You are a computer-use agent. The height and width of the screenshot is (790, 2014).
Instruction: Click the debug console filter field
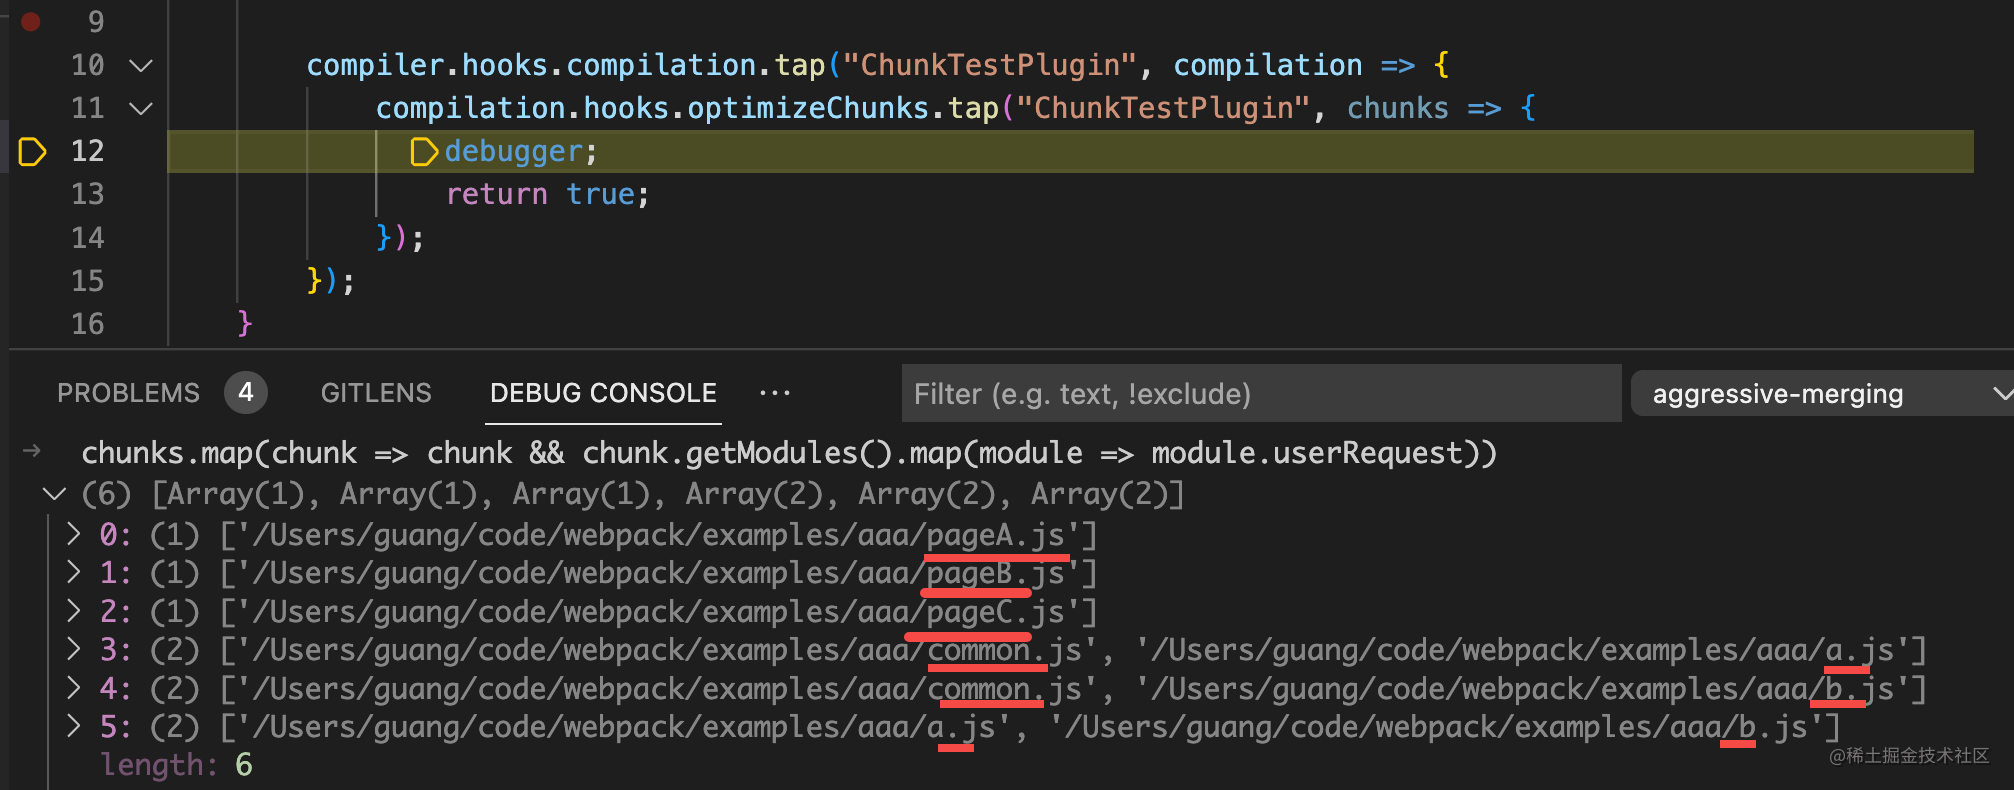pyautogui.click(x=1261, y=393)
